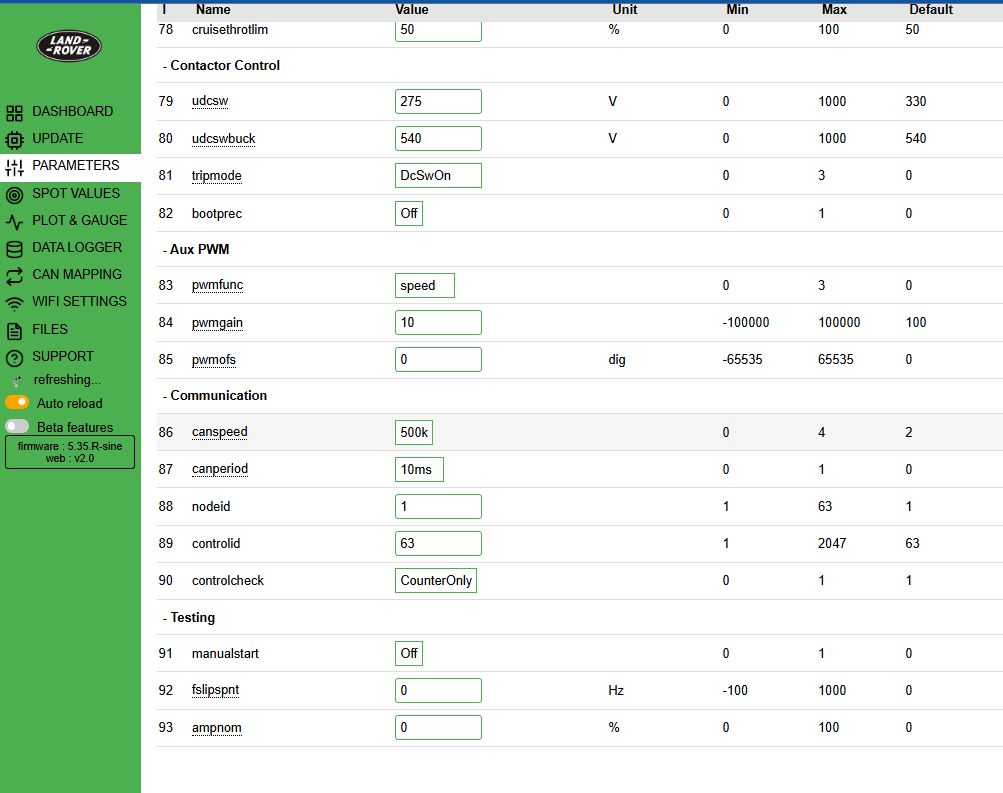Disable the Auto reload toggle
Screen dimensions: 1003x793
[x=17, y=403]
